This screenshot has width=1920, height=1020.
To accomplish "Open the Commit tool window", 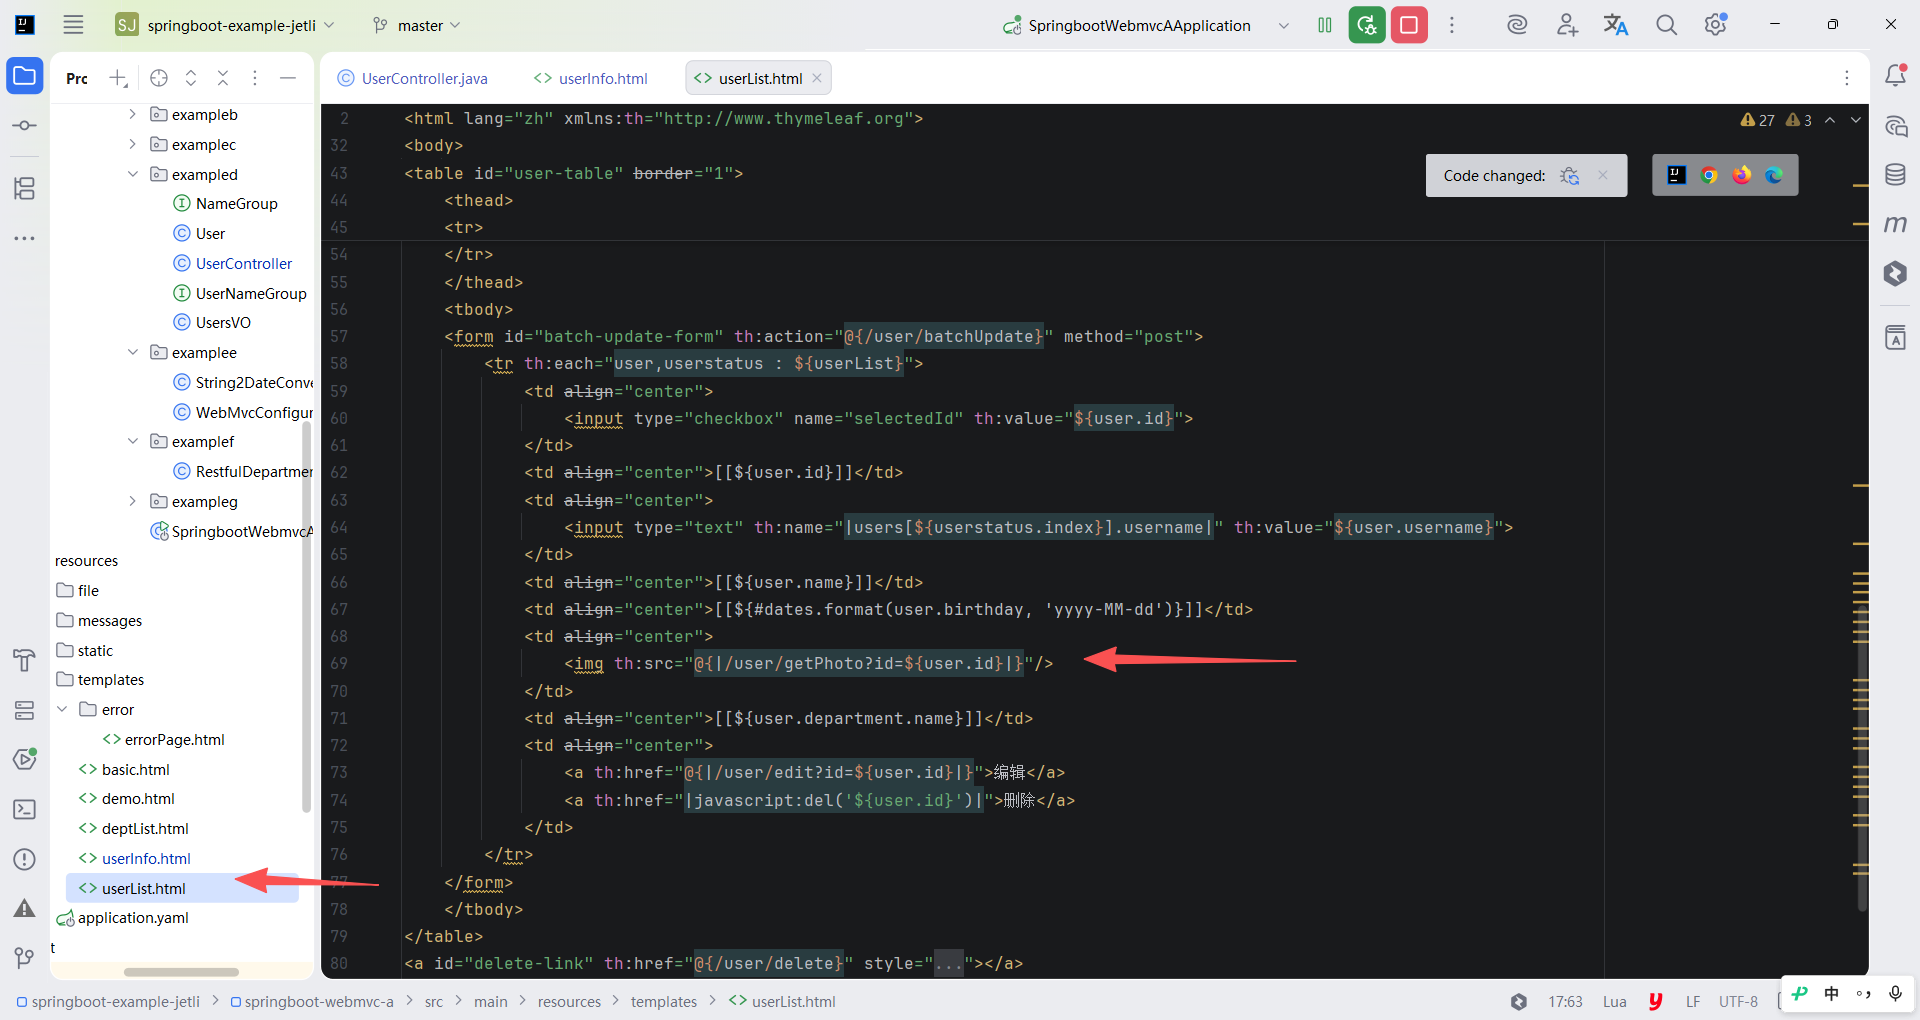I will [25, 126].
